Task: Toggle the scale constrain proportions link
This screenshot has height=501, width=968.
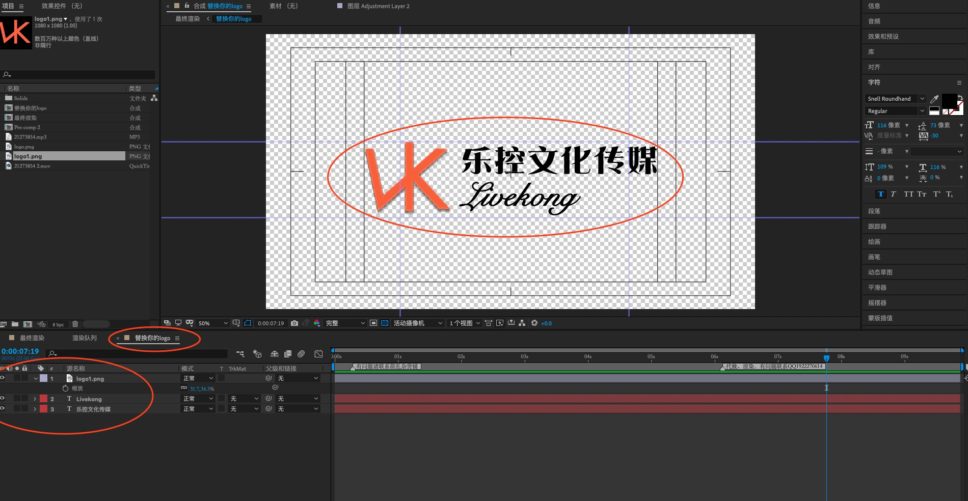Action: (x=183, y=387)
